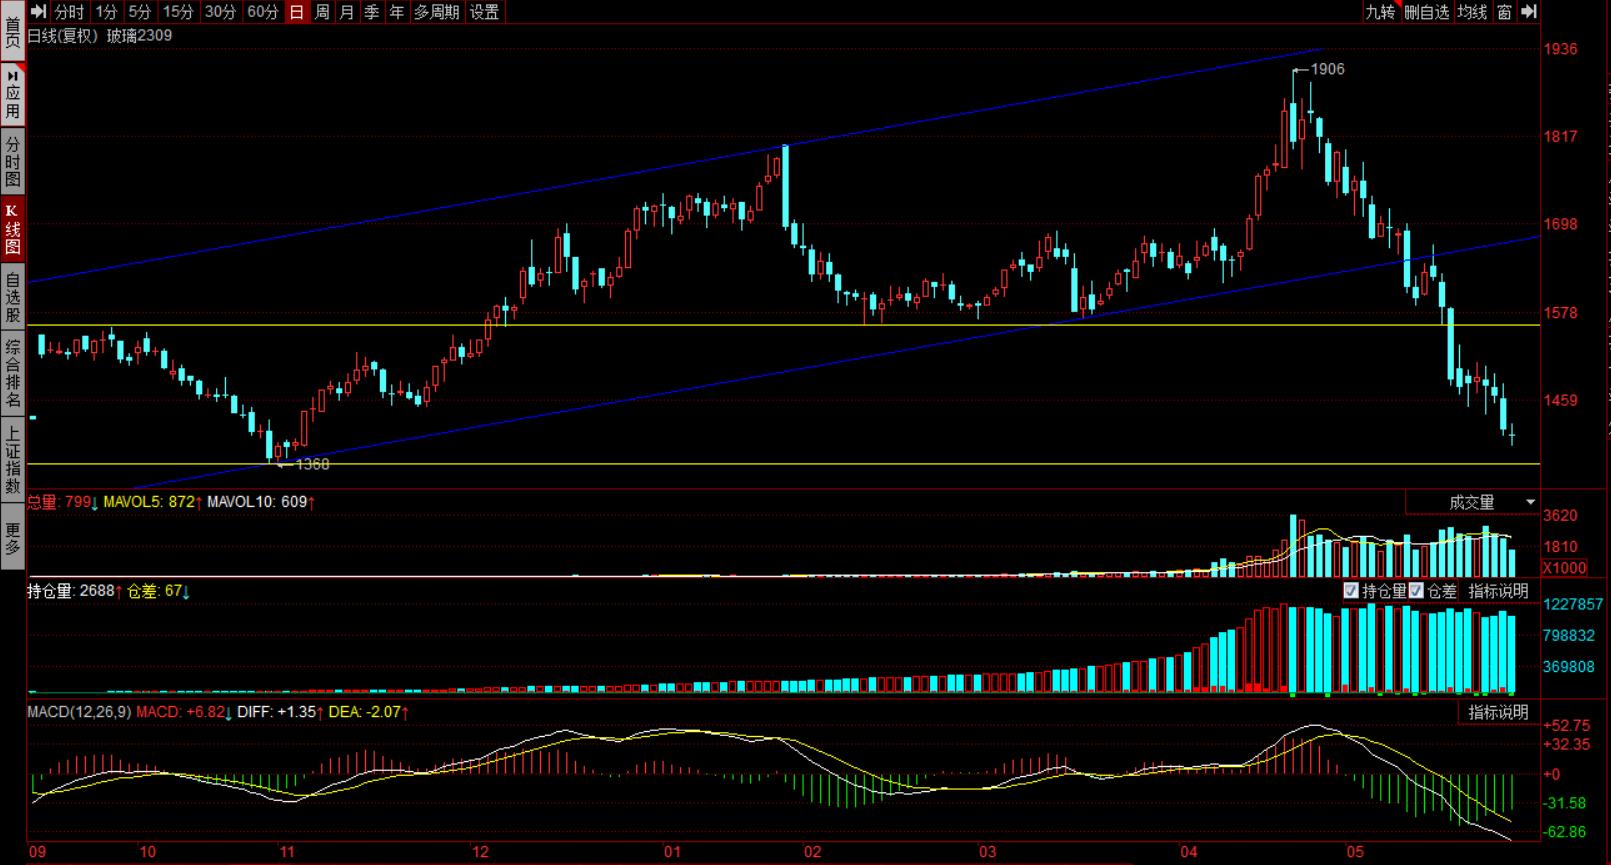Click the MAVOL5: 872 readout
The width and height of the screenshot is (1611, 865).
point(153,502)
